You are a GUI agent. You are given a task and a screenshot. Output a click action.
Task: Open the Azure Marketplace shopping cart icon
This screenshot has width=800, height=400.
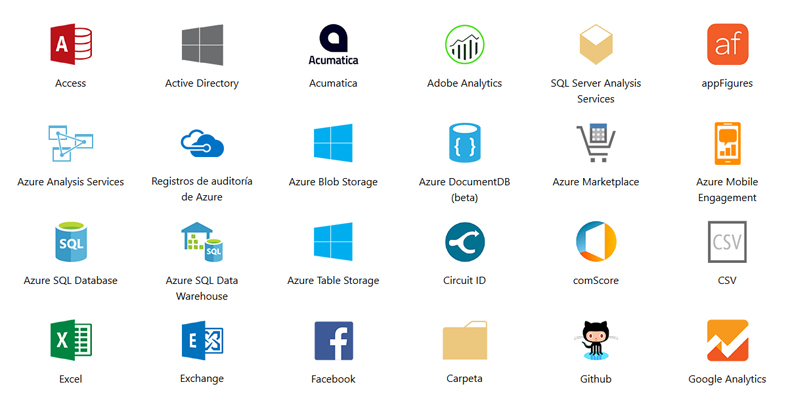(595, 143)
